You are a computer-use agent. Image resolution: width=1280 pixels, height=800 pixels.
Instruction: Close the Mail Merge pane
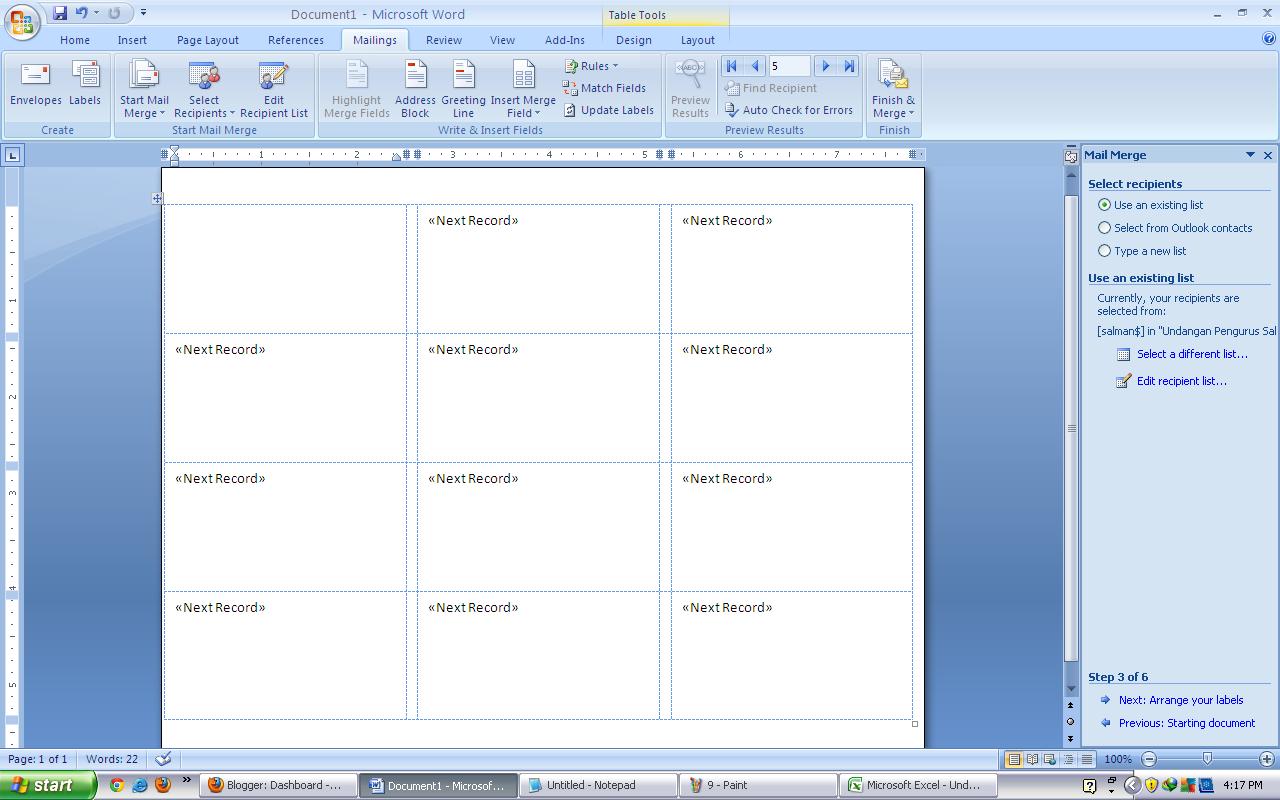pos(1268,155)
